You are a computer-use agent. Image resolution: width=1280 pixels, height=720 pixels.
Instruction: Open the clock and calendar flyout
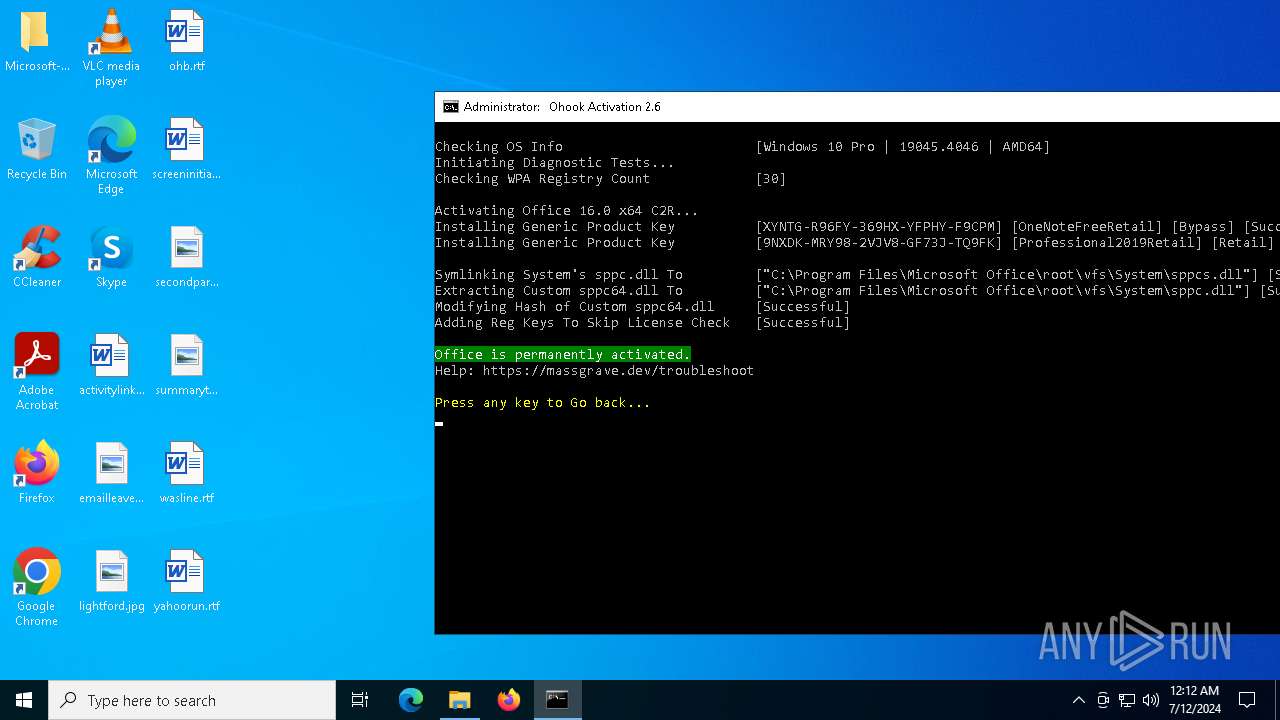[1194, 700]
